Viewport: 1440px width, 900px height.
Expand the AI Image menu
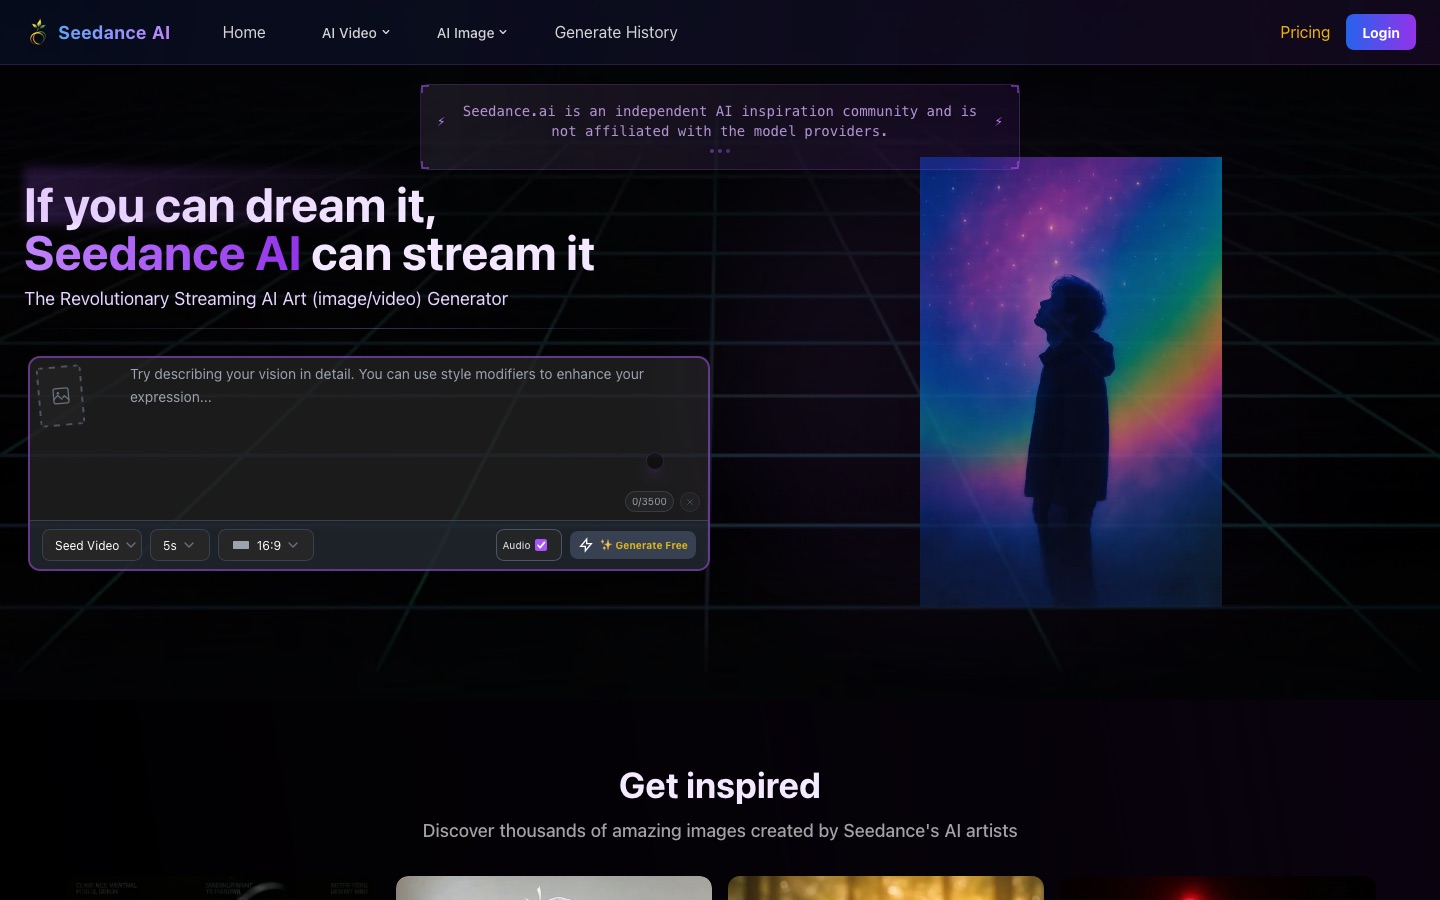(471, 33)
